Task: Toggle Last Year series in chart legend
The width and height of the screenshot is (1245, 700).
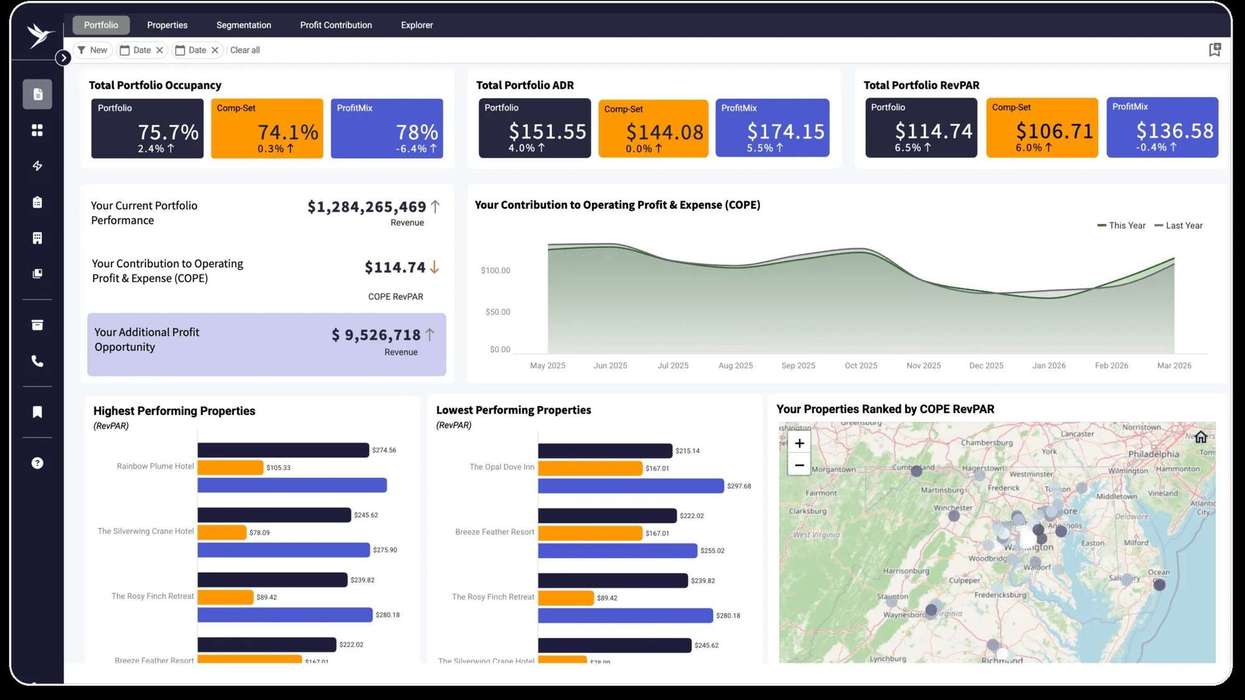Action: pos(1179,225)
